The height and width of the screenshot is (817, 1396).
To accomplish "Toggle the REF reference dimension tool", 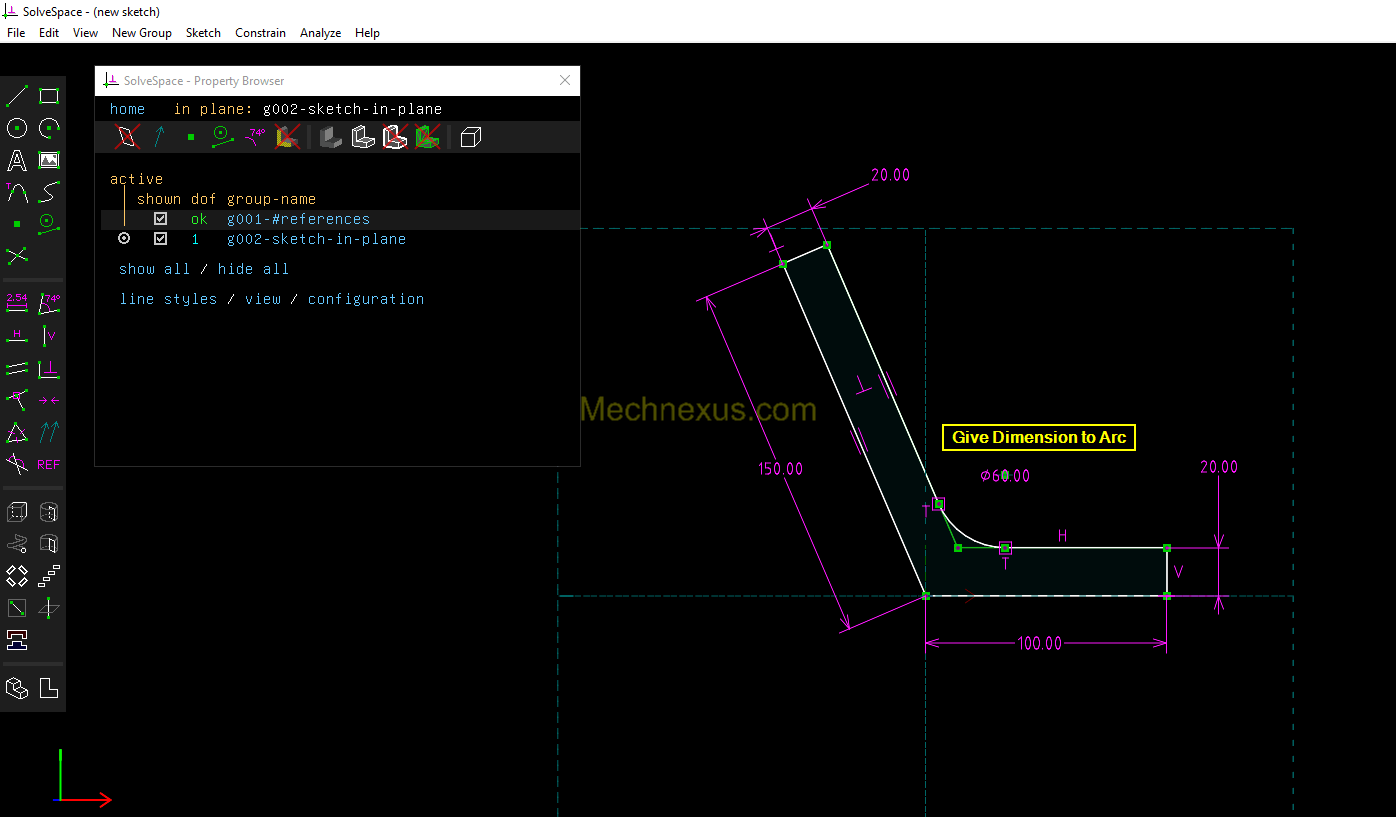I will (x=49, y=465).
